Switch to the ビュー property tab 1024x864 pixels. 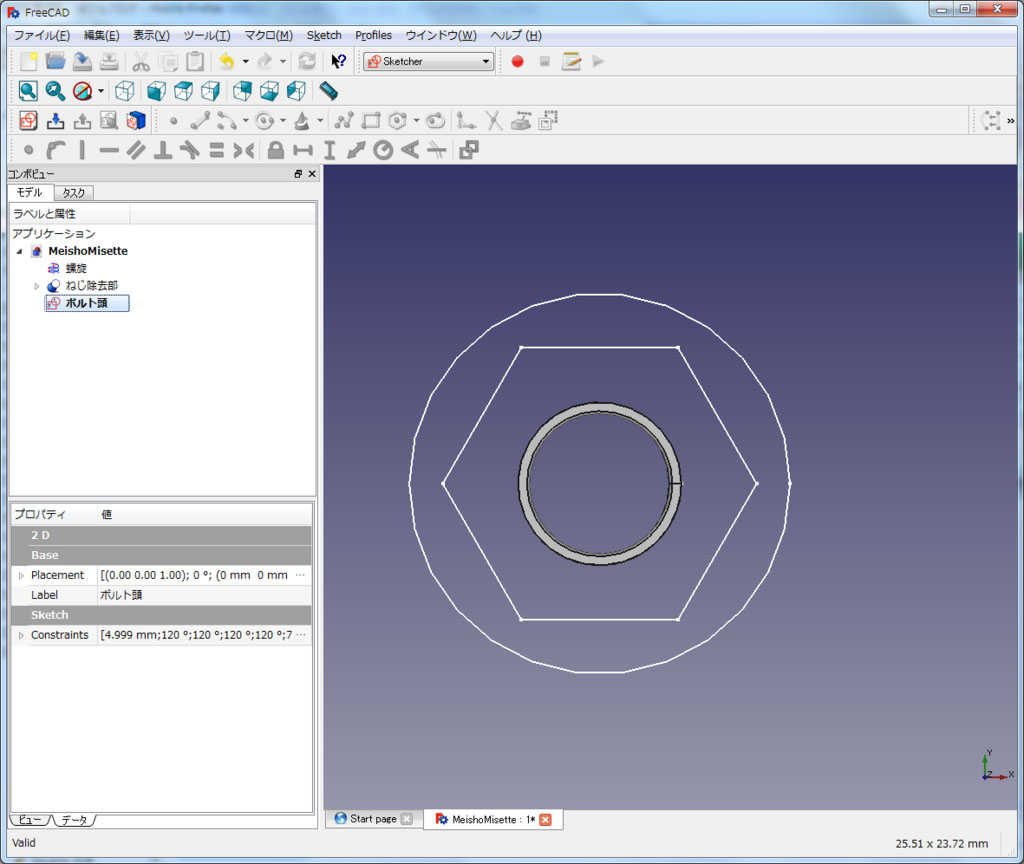click(30, 820)
